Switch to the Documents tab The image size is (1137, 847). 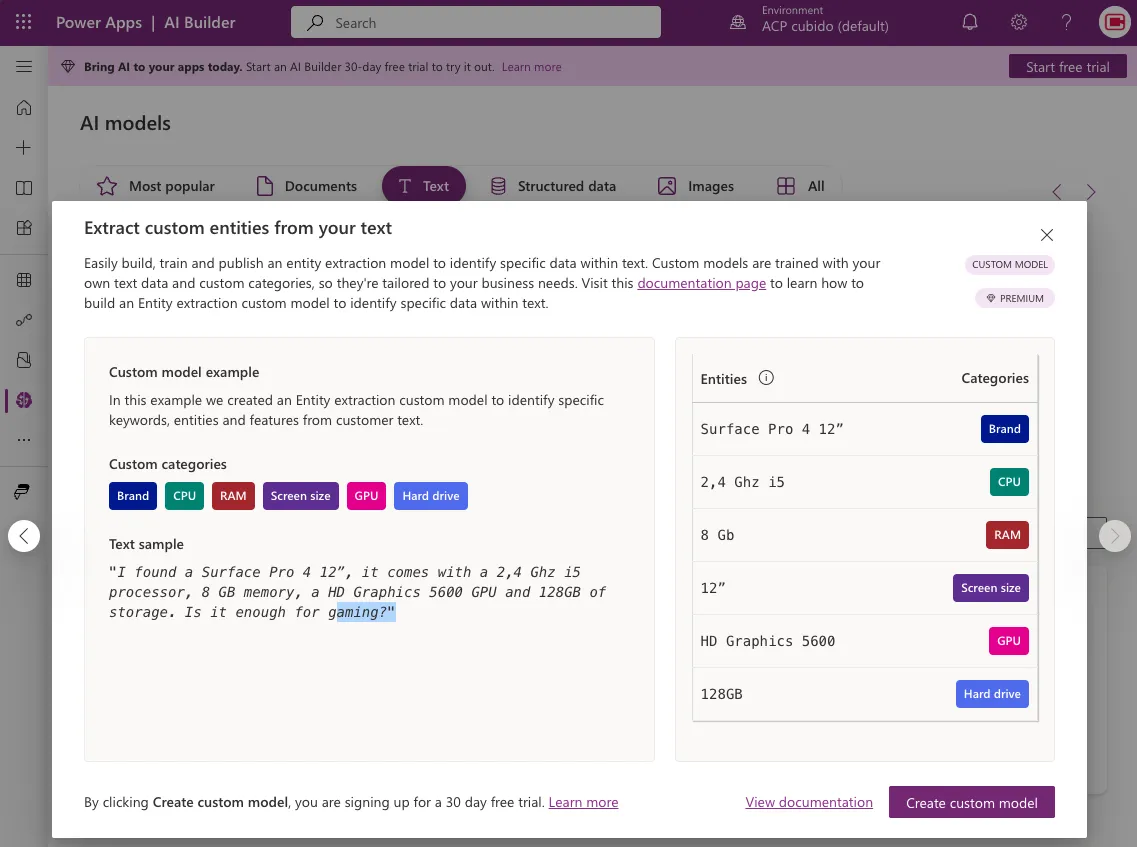coord(307,186)
